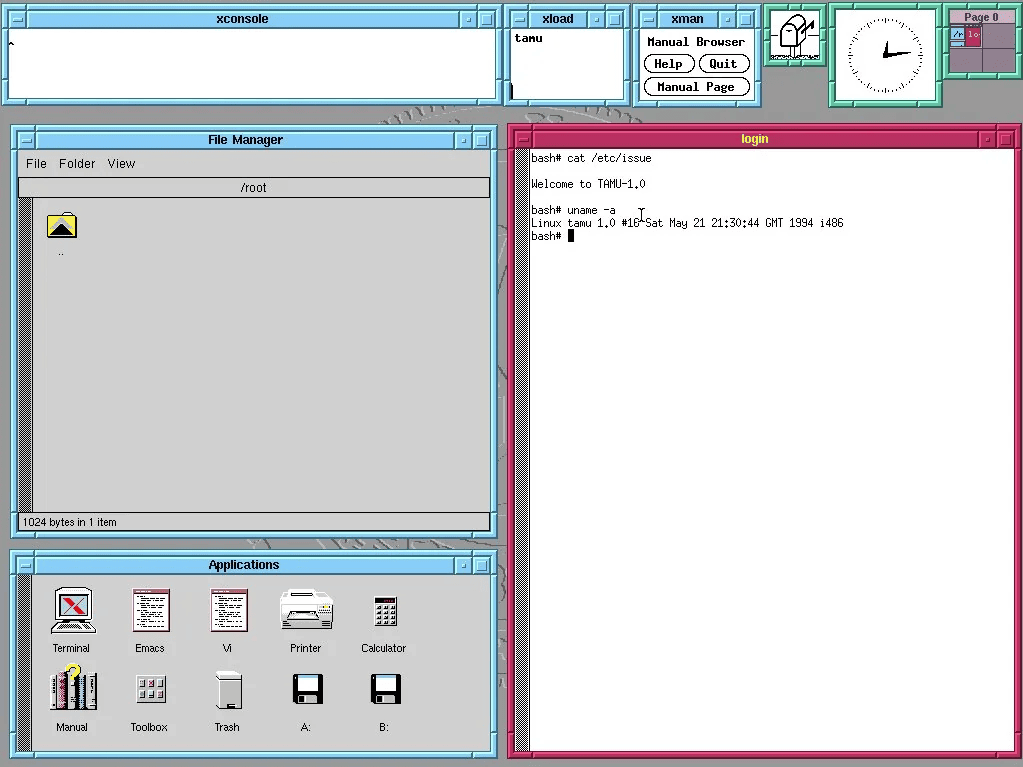Click the Help button in xman
This screenshot has height=767, width=1023.
coord(669,64)
